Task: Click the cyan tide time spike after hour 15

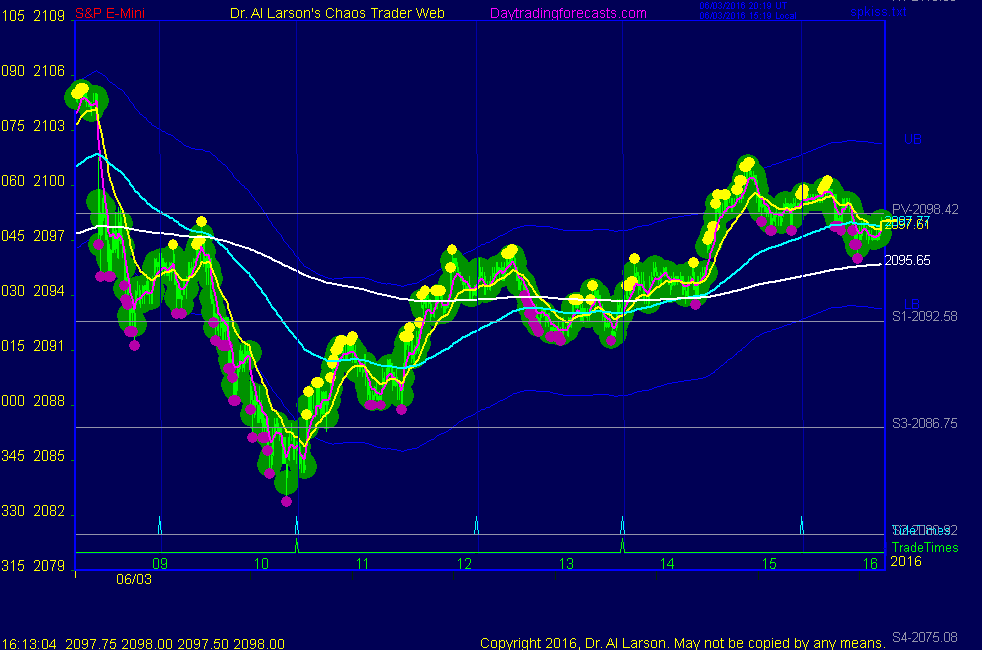Action: point(802,525)
